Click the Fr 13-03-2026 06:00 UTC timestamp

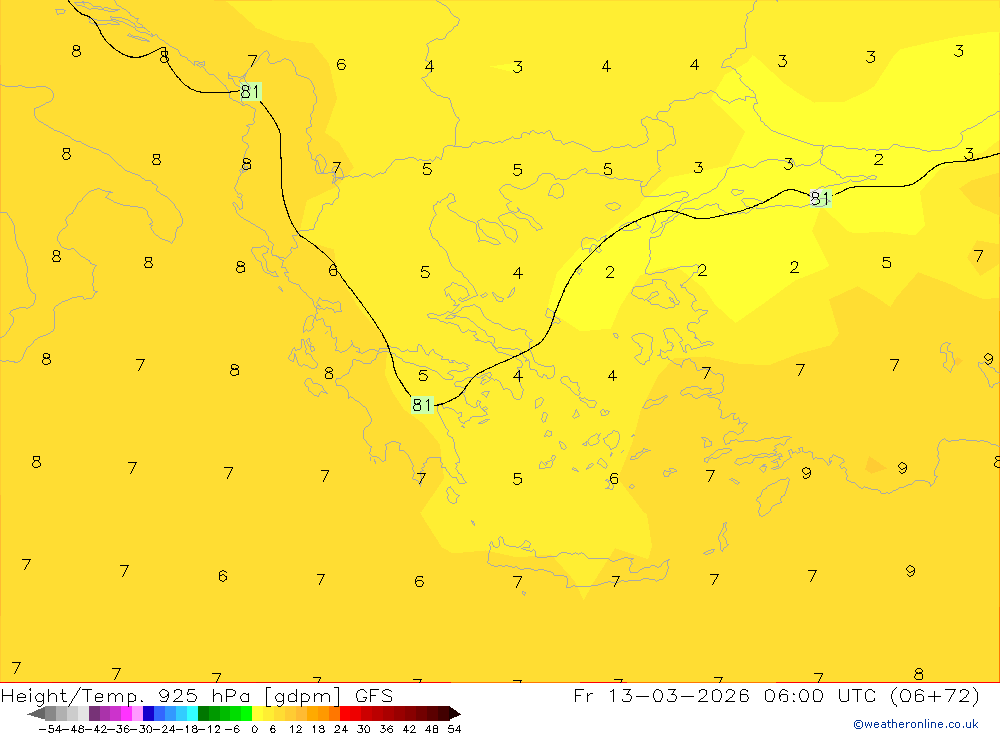click(x=776, y=695)
